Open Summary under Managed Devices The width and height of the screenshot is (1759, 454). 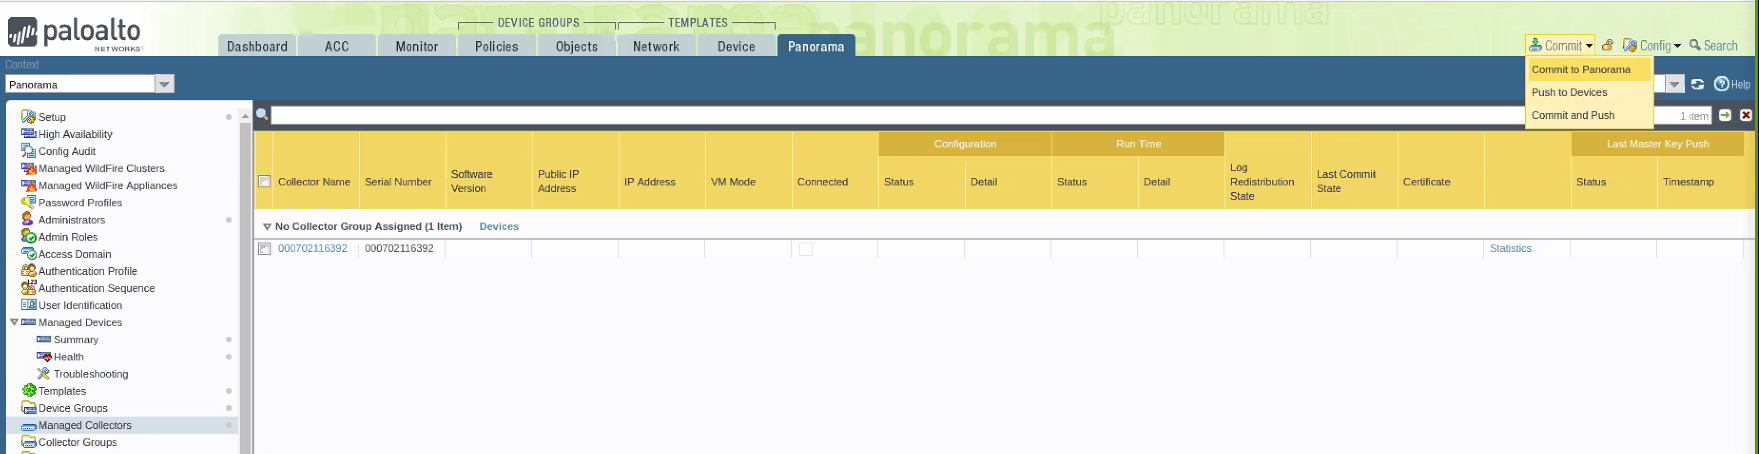coord(76,339)
